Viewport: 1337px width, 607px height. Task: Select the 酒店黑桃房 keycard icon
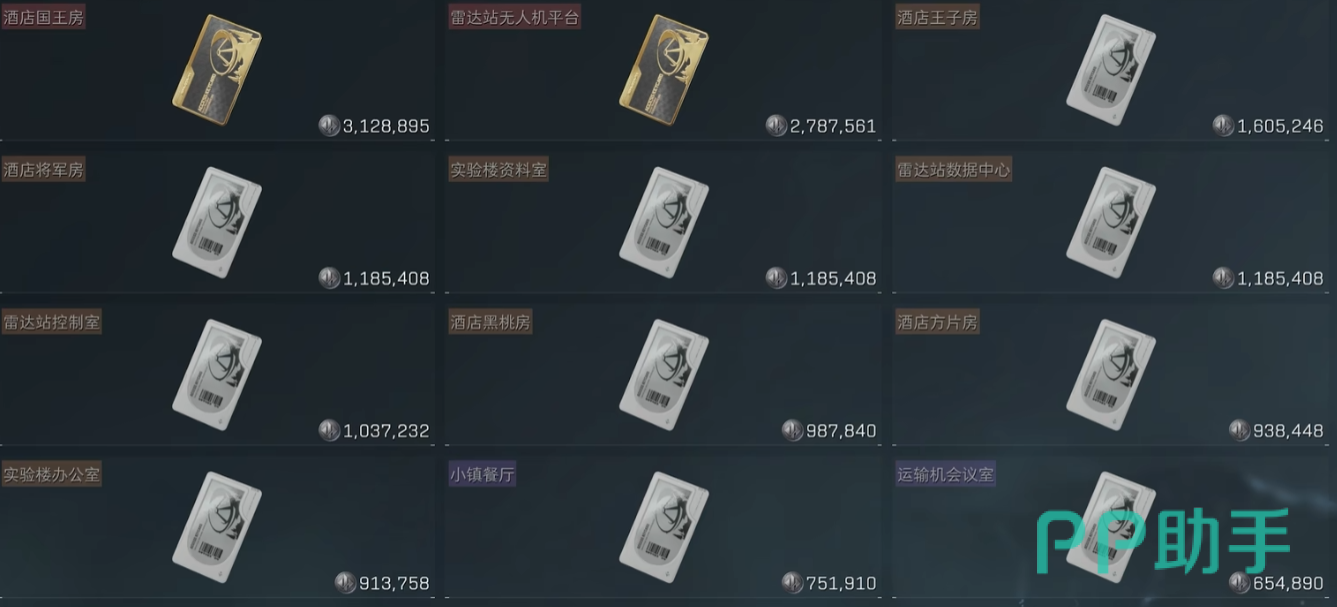[665, 373]
